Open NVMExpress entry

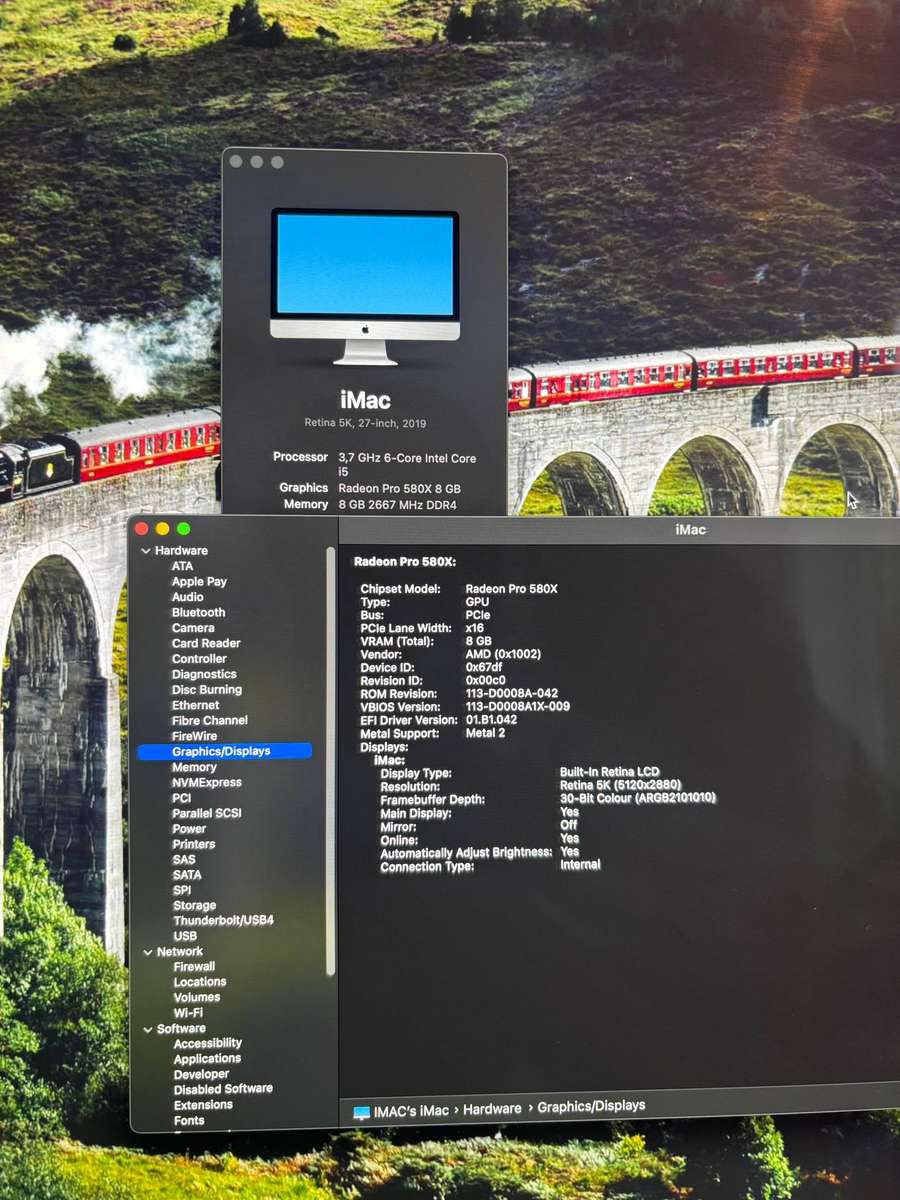(206, 782)
